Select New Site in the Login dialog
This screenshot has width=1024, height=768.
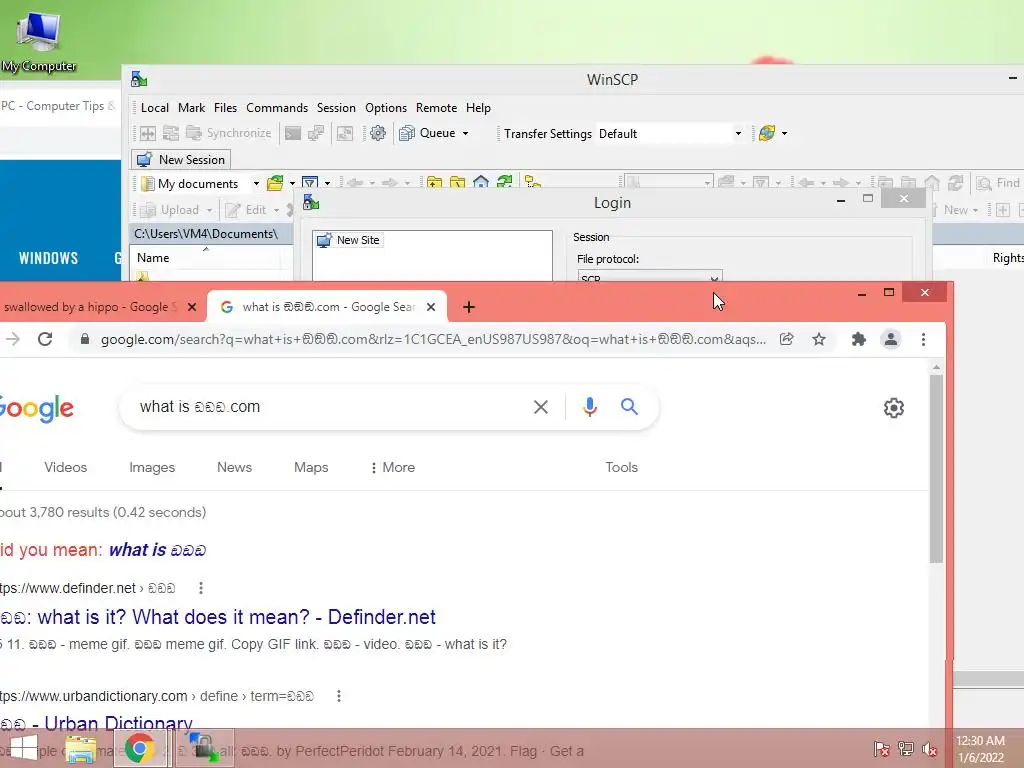click(349, 240)
